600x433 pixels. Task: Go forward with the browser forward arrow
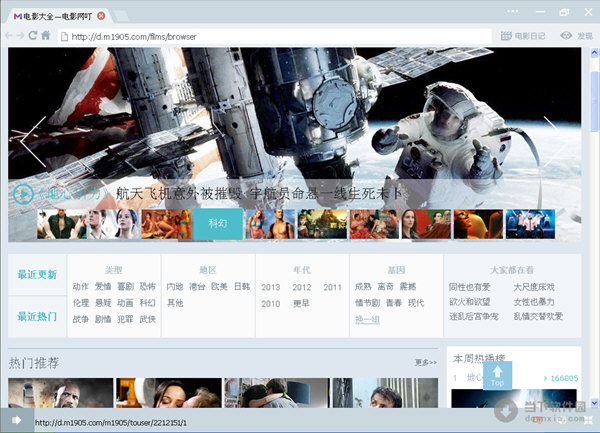(20, 36)
